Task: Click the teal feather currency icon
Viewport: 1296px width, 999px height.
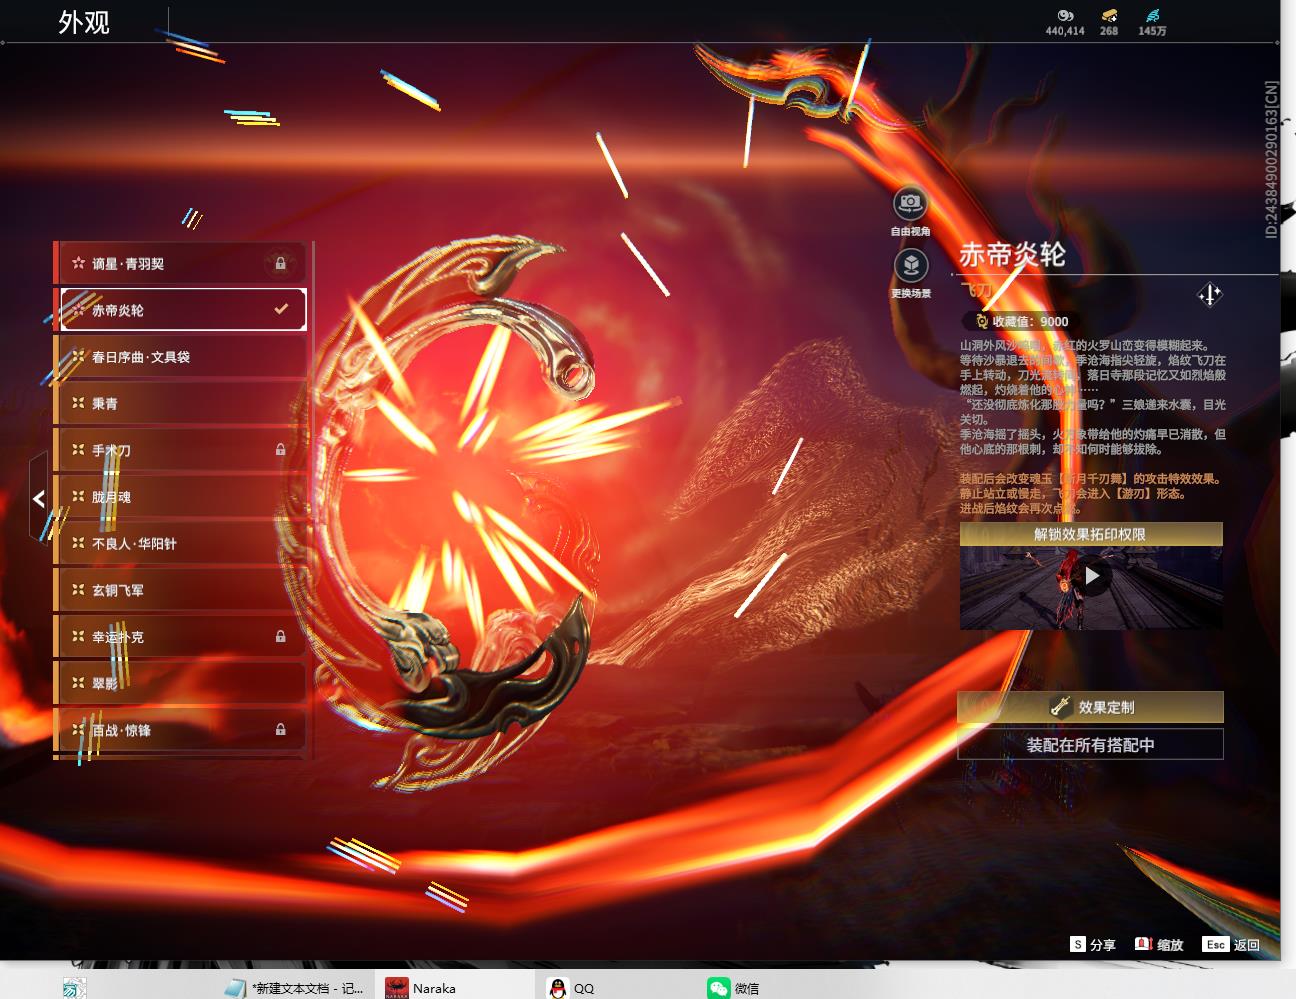Action: point(1153,16)
